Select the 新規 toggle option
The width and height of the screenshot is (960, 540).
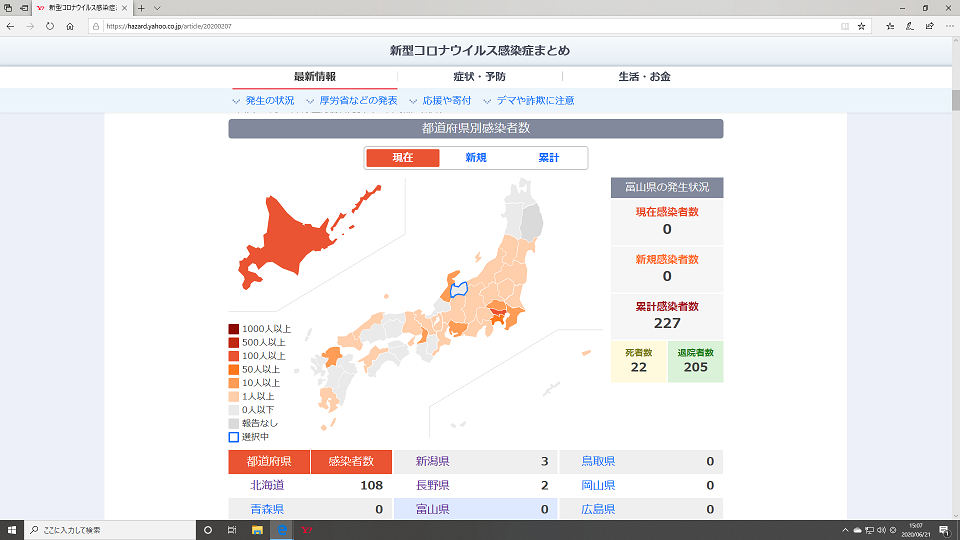coord(476,158)
